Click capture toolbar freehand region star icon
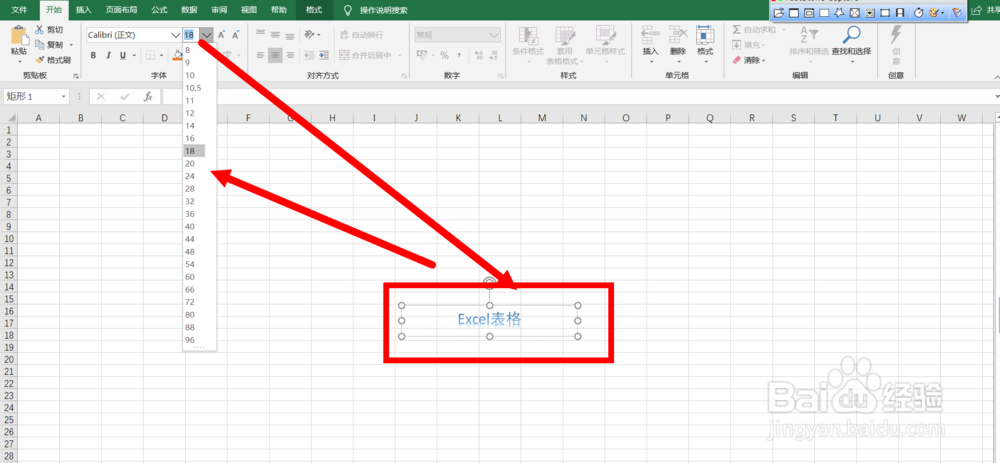The height and width of the screenshot is (463, 1000). pyautogui.click(x=840, y=12)
